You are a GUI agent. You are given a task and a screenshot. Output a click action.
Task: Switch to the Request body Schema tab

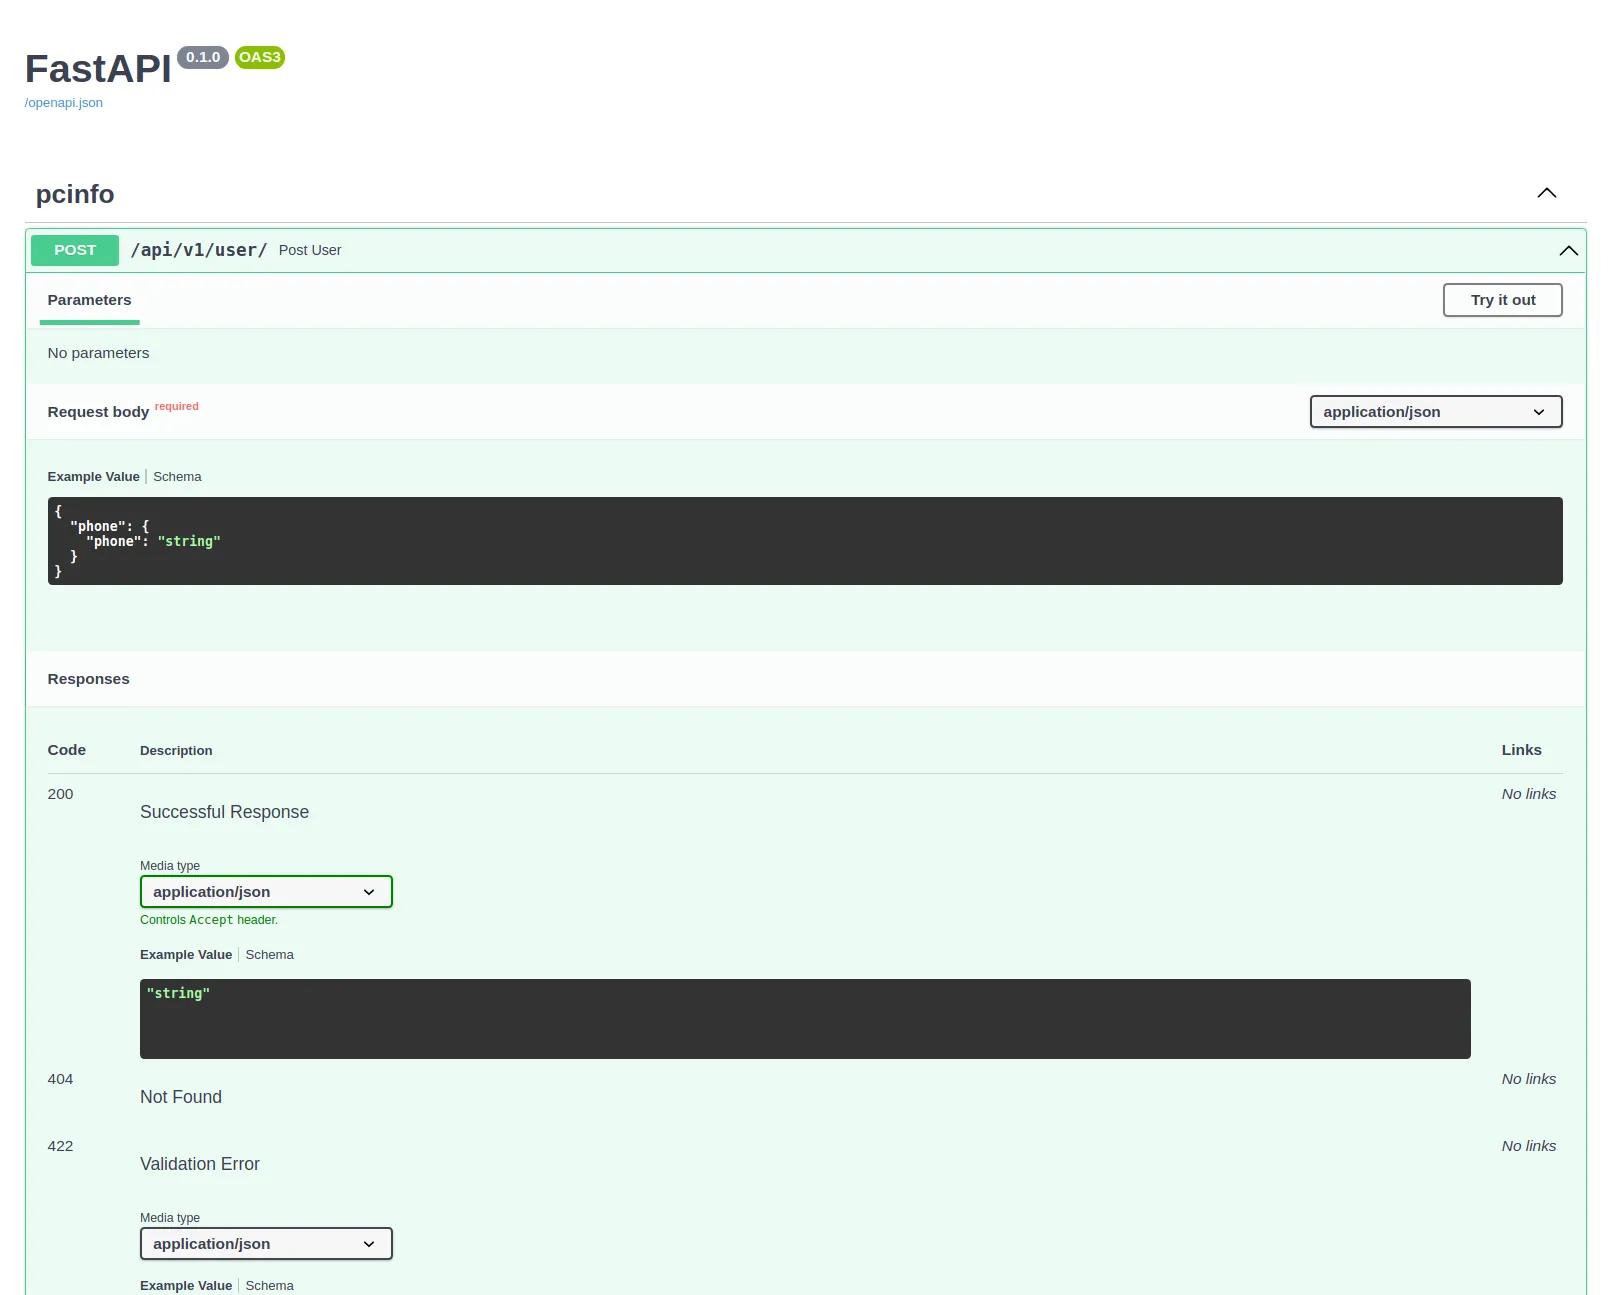177,477
